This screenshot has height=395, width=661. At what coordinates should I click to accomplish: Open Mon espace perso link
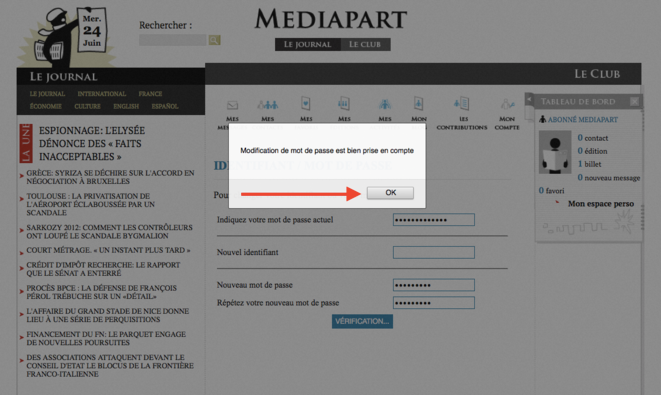[601, 204]
